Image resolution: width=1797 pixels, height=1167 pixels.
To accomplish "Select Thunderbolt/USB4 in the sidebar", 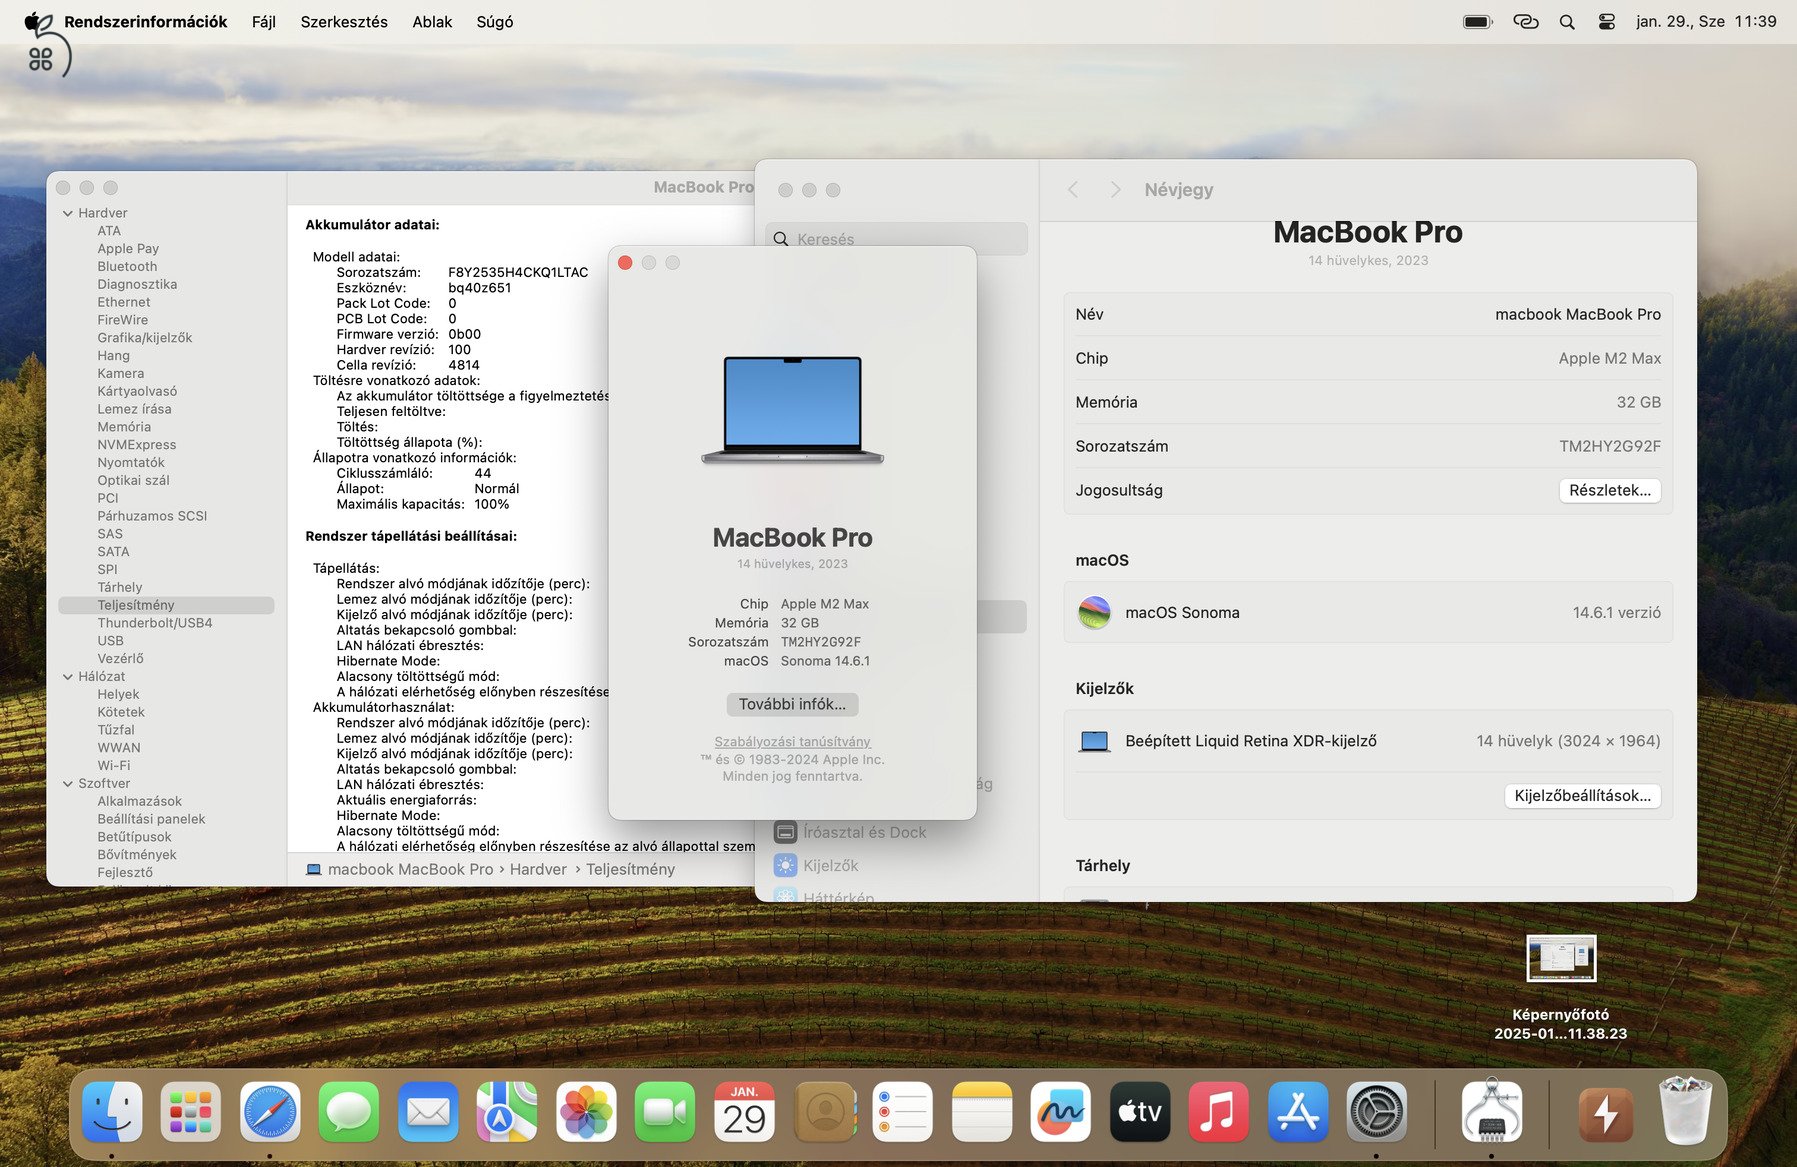I will 155,623.
